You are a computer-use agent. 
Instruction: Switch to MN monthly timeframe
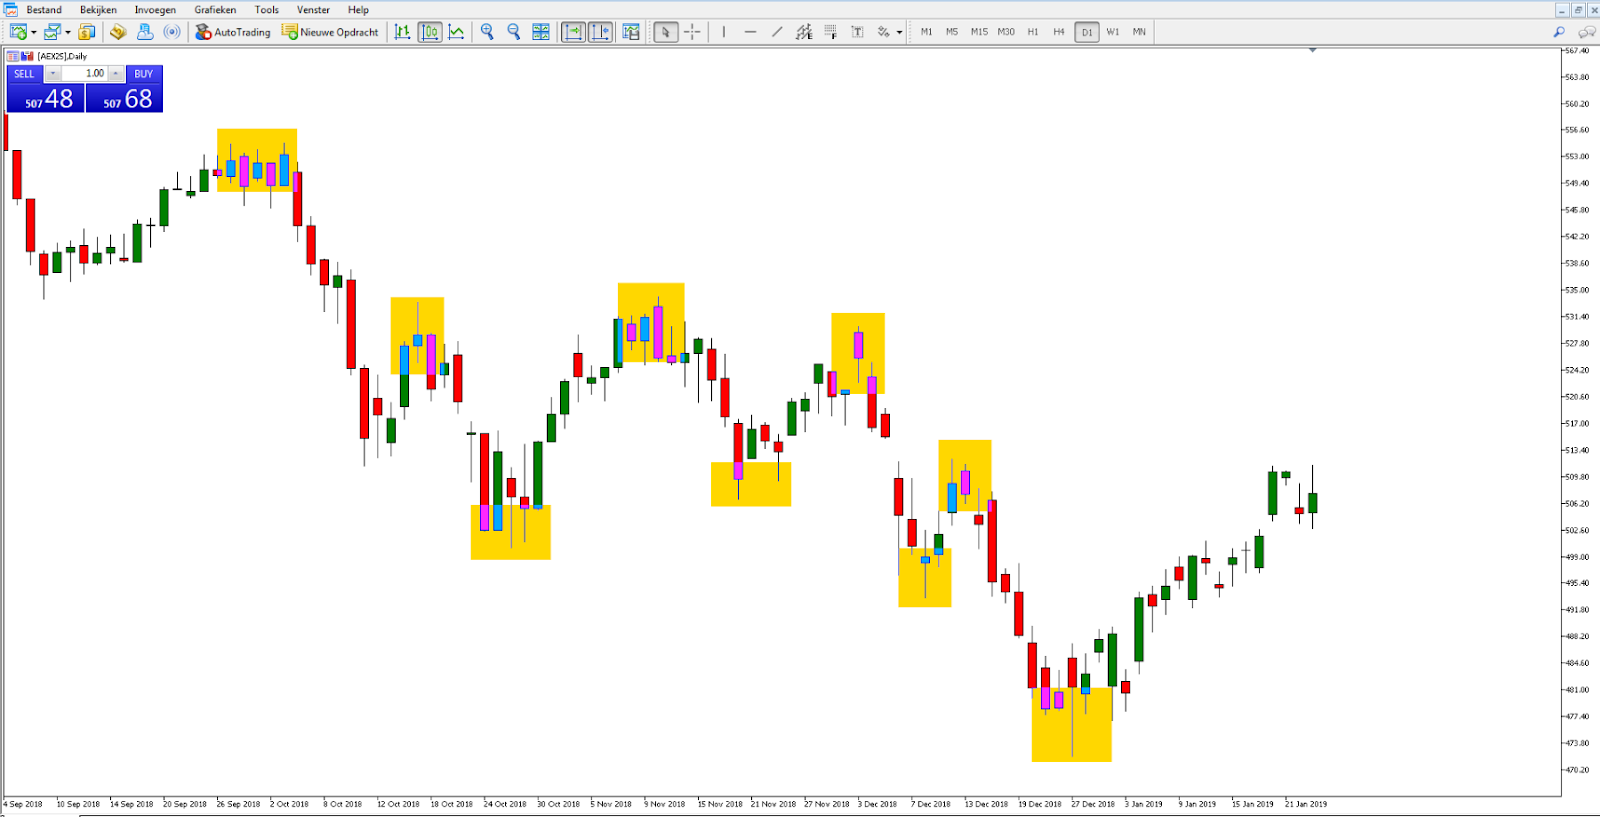tap(1139, 32)
